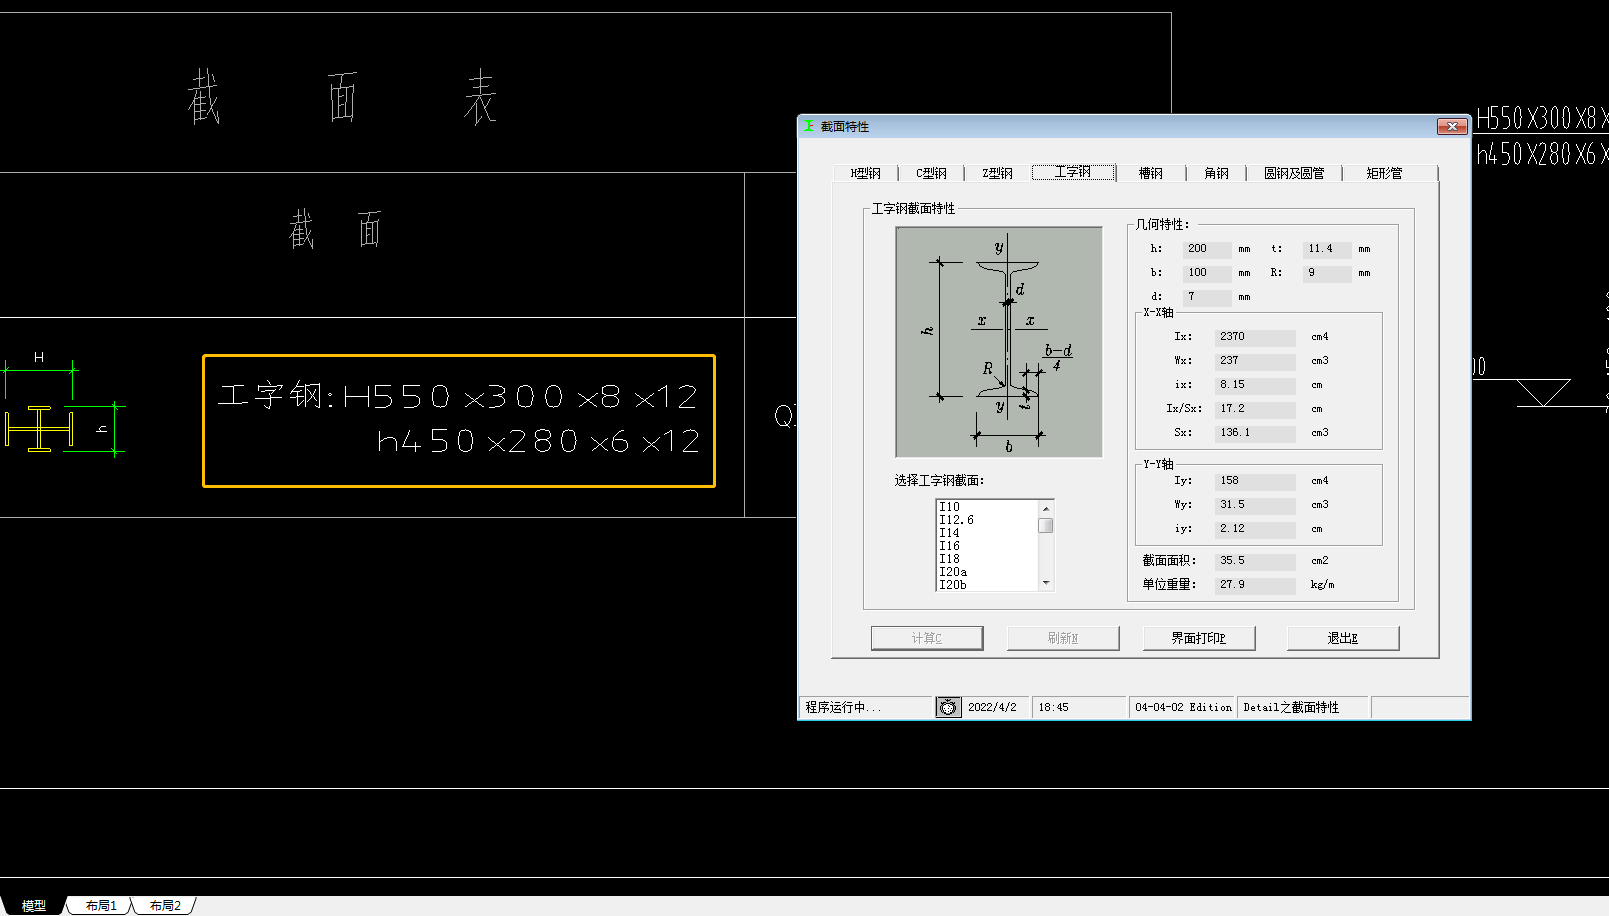Click the 计算C button
This screenshot has height=916, width=1609.
coord(927,638)
